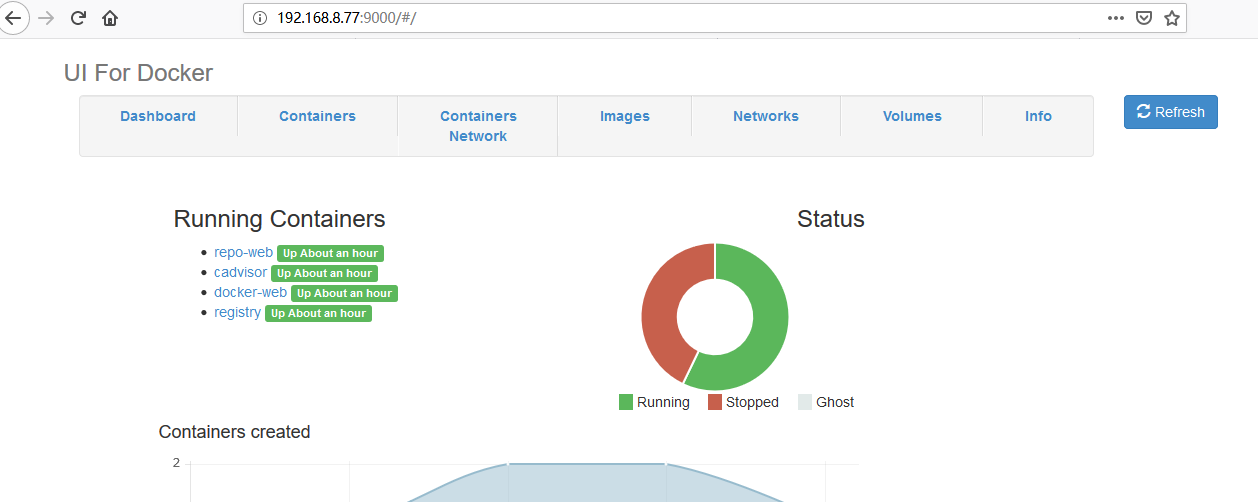This screenshot has height=502, width=1258.
Task: Open the Info tab
Action: point(1038,116)
